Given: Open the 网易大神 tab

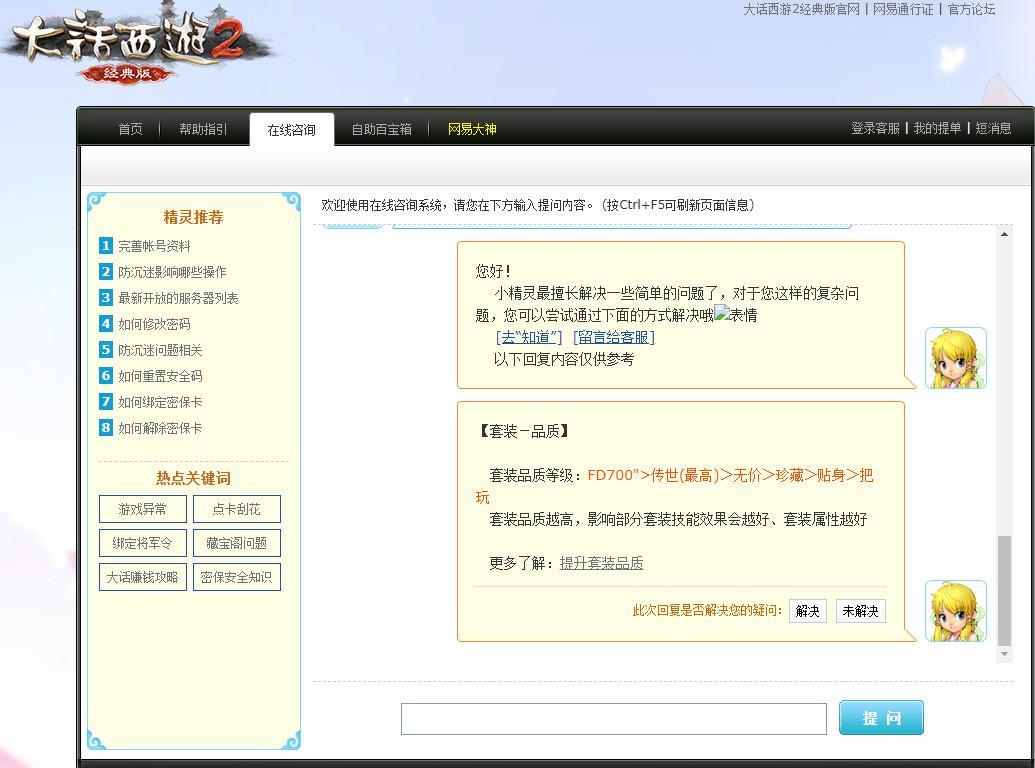Looking at the screenshot, I should tap(472, 129).
